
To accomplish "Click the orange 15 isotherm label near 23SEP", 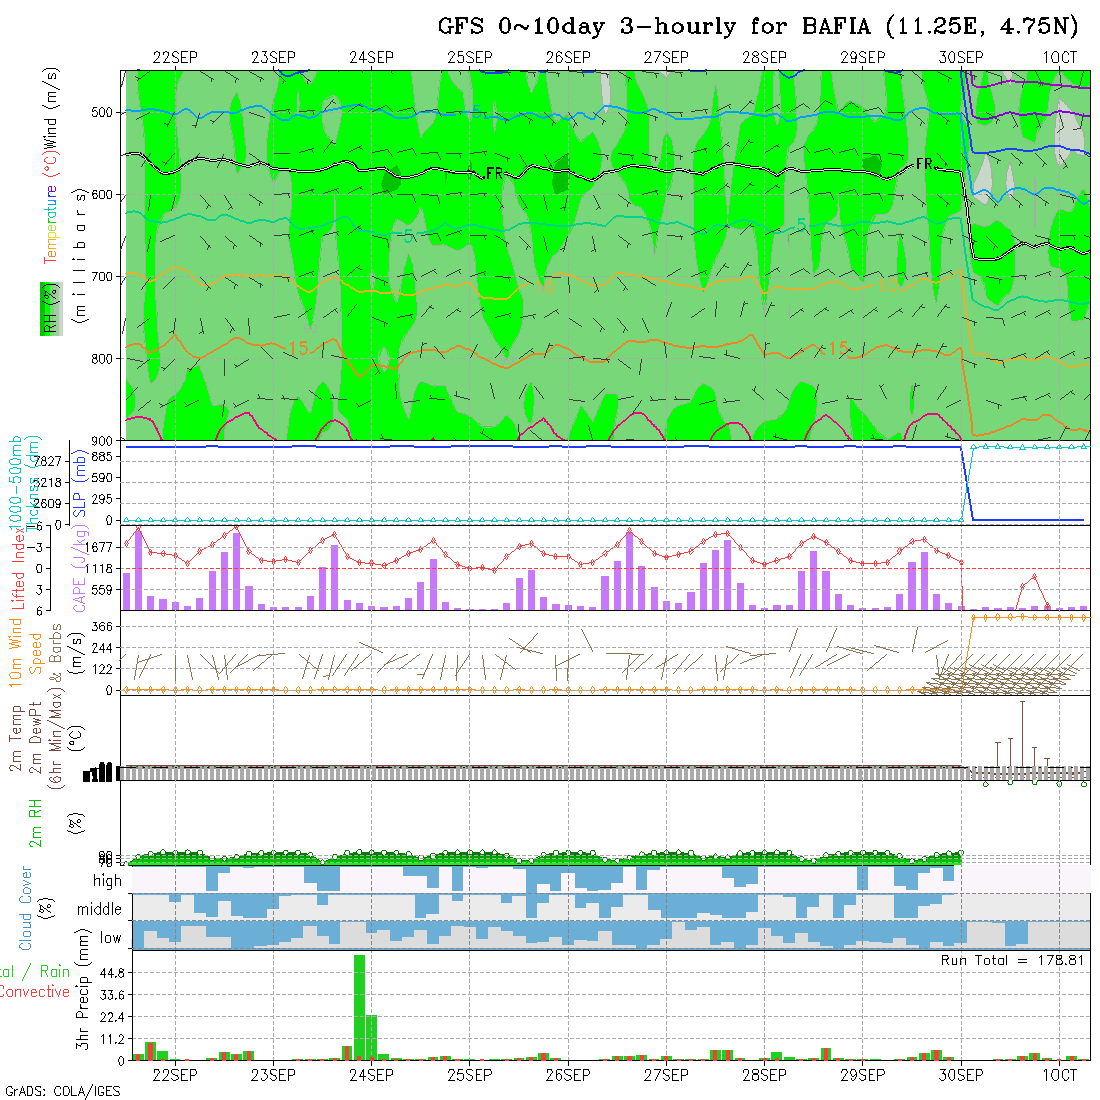I will click(297, 348).
